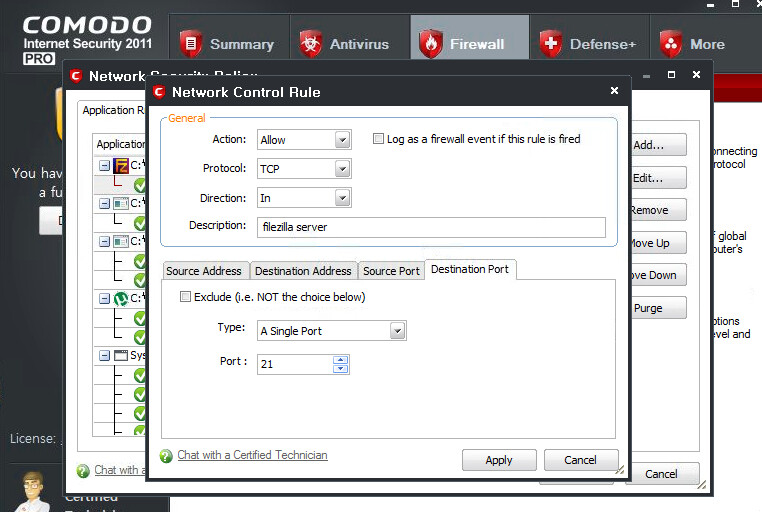The image size is (762, 512).
Task: Open the Protocol dropdown showing TCP
Action: click(x=304, y=169)
